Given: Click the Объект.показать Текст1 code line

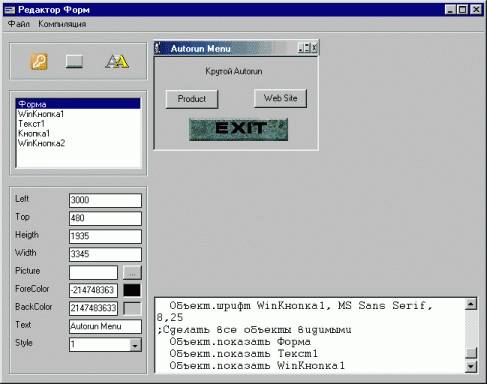Looking at the screenshot, I should (244, 354).
